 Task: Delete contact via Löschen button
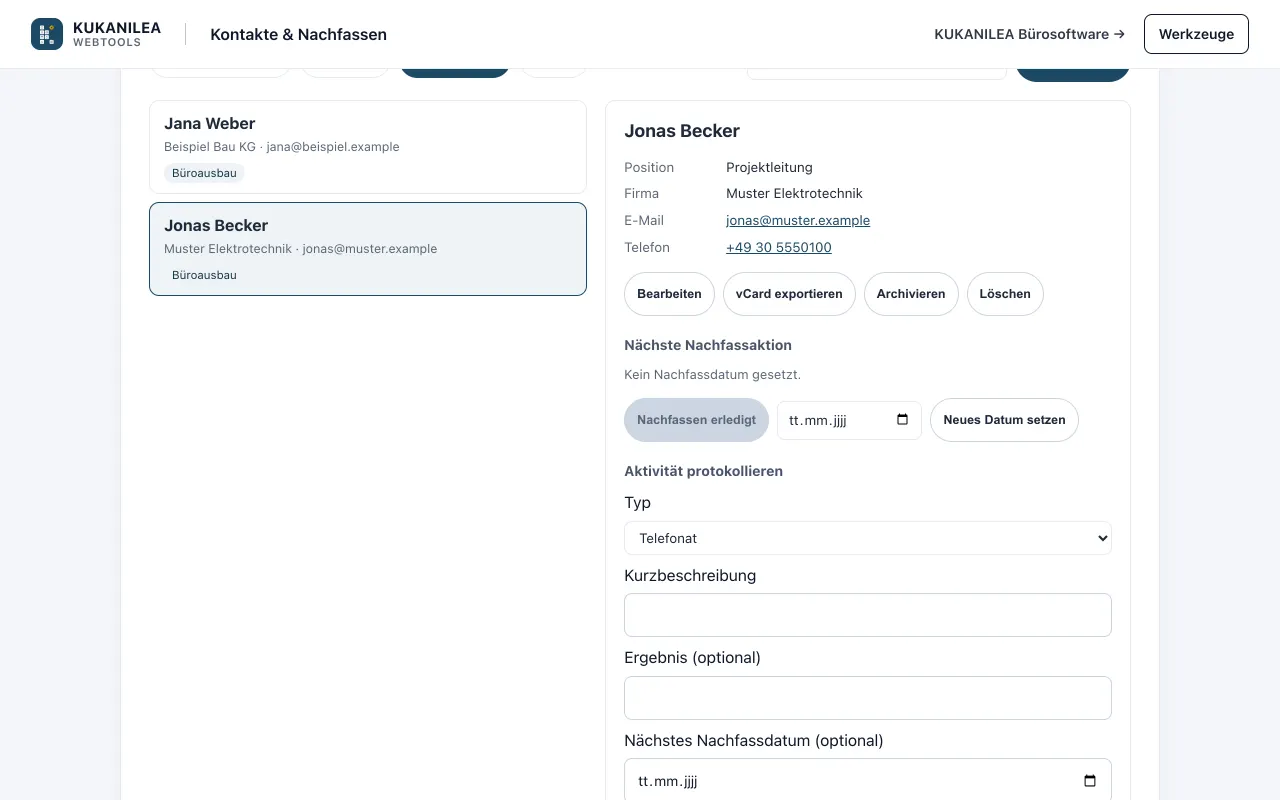(1005, 294)
